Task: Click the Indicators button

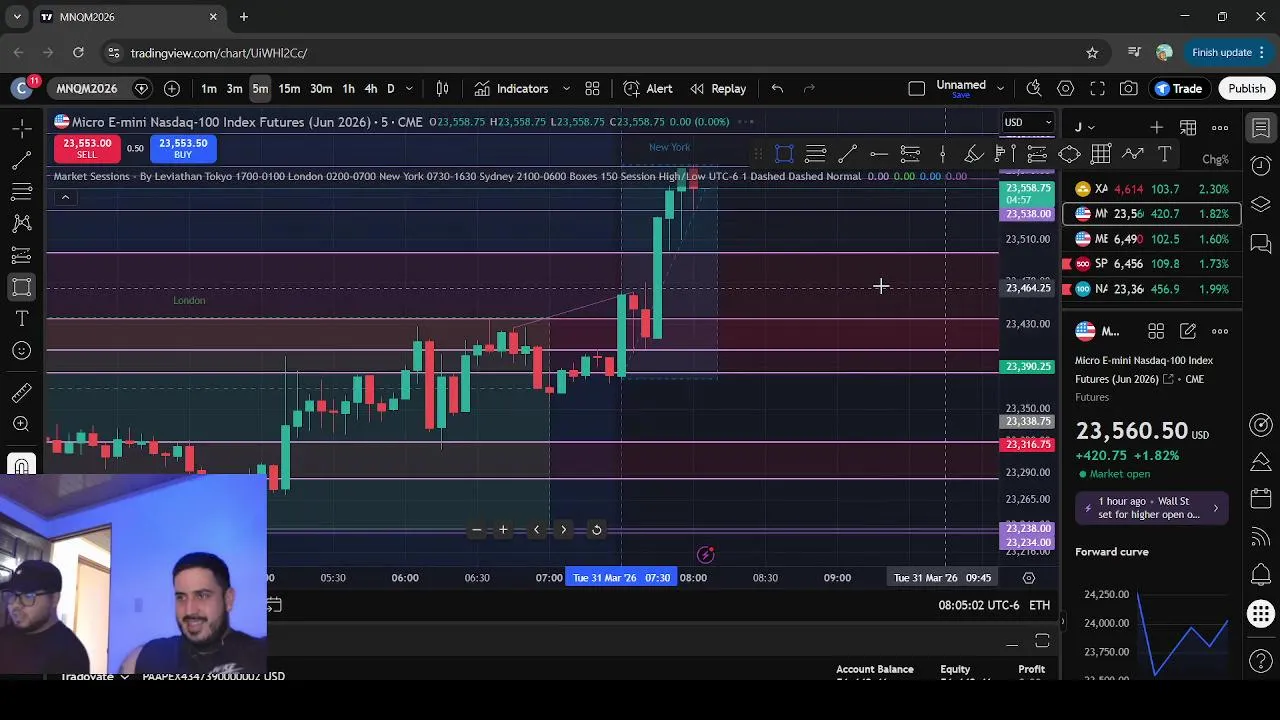Action: coord(511,88)
